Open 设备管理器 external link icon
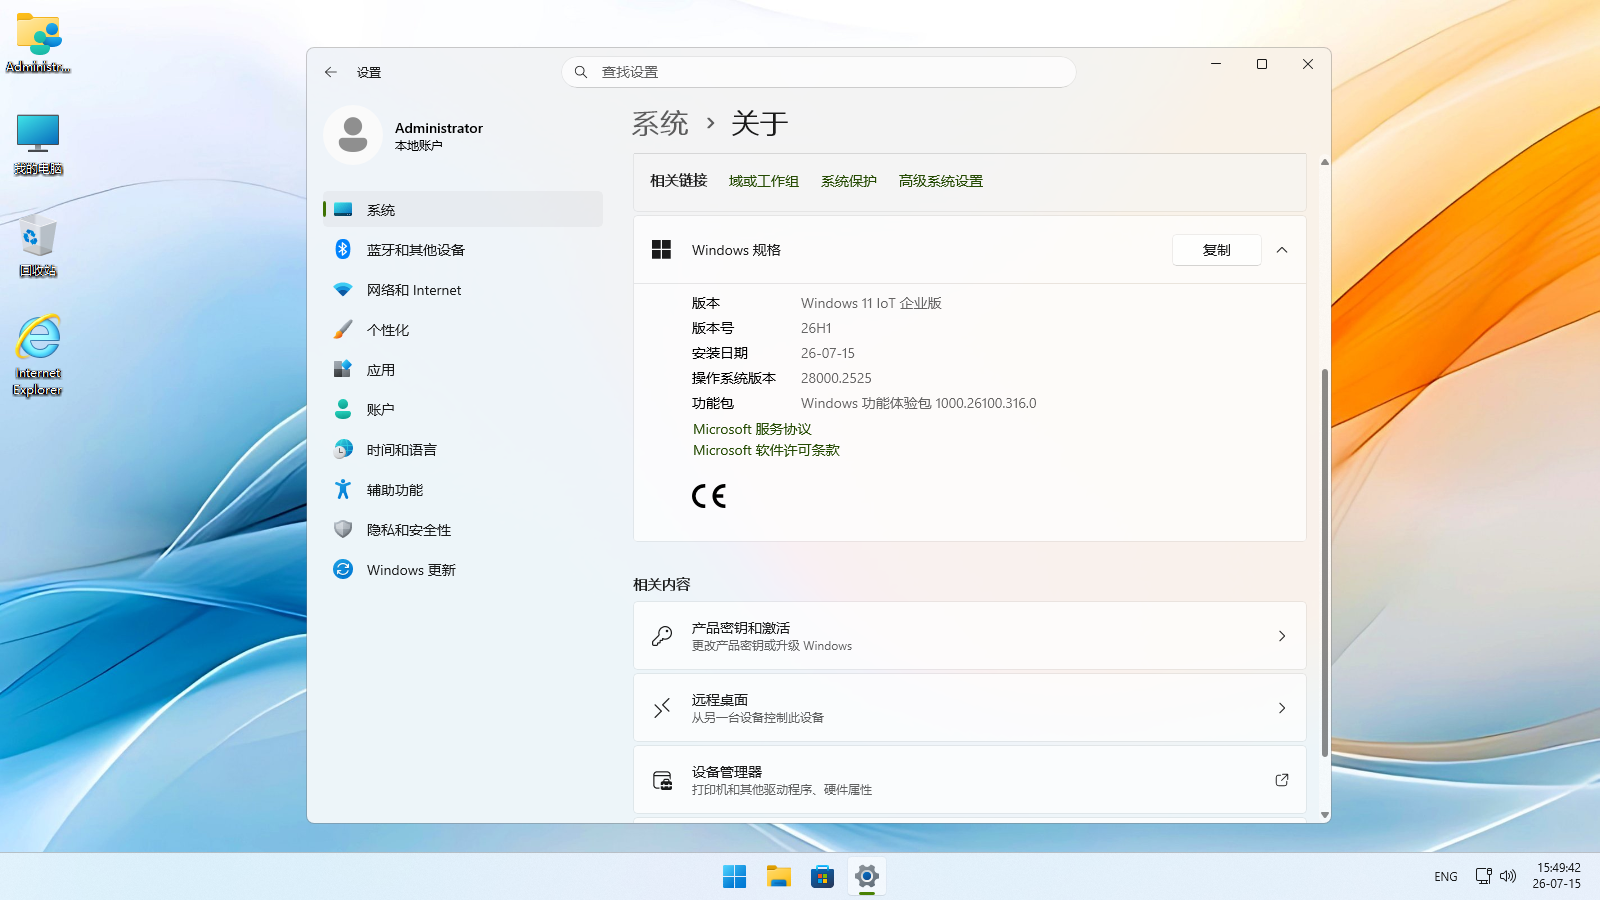 tap(1282, 780)
